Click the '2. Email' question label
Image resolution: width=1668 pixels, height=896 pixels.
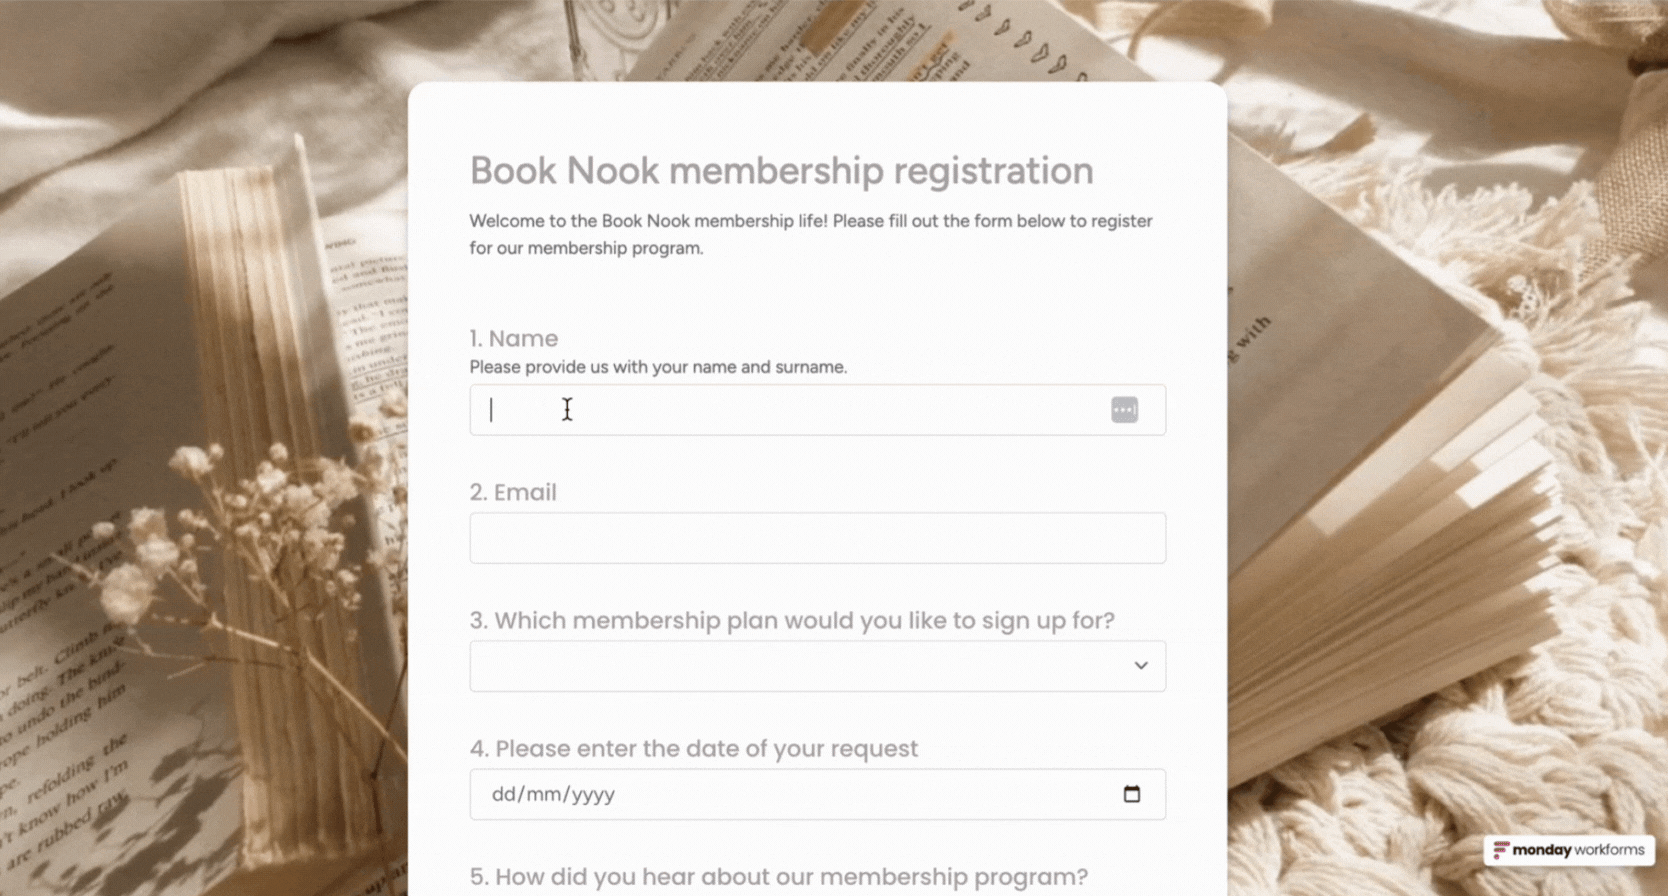(513, 492)
